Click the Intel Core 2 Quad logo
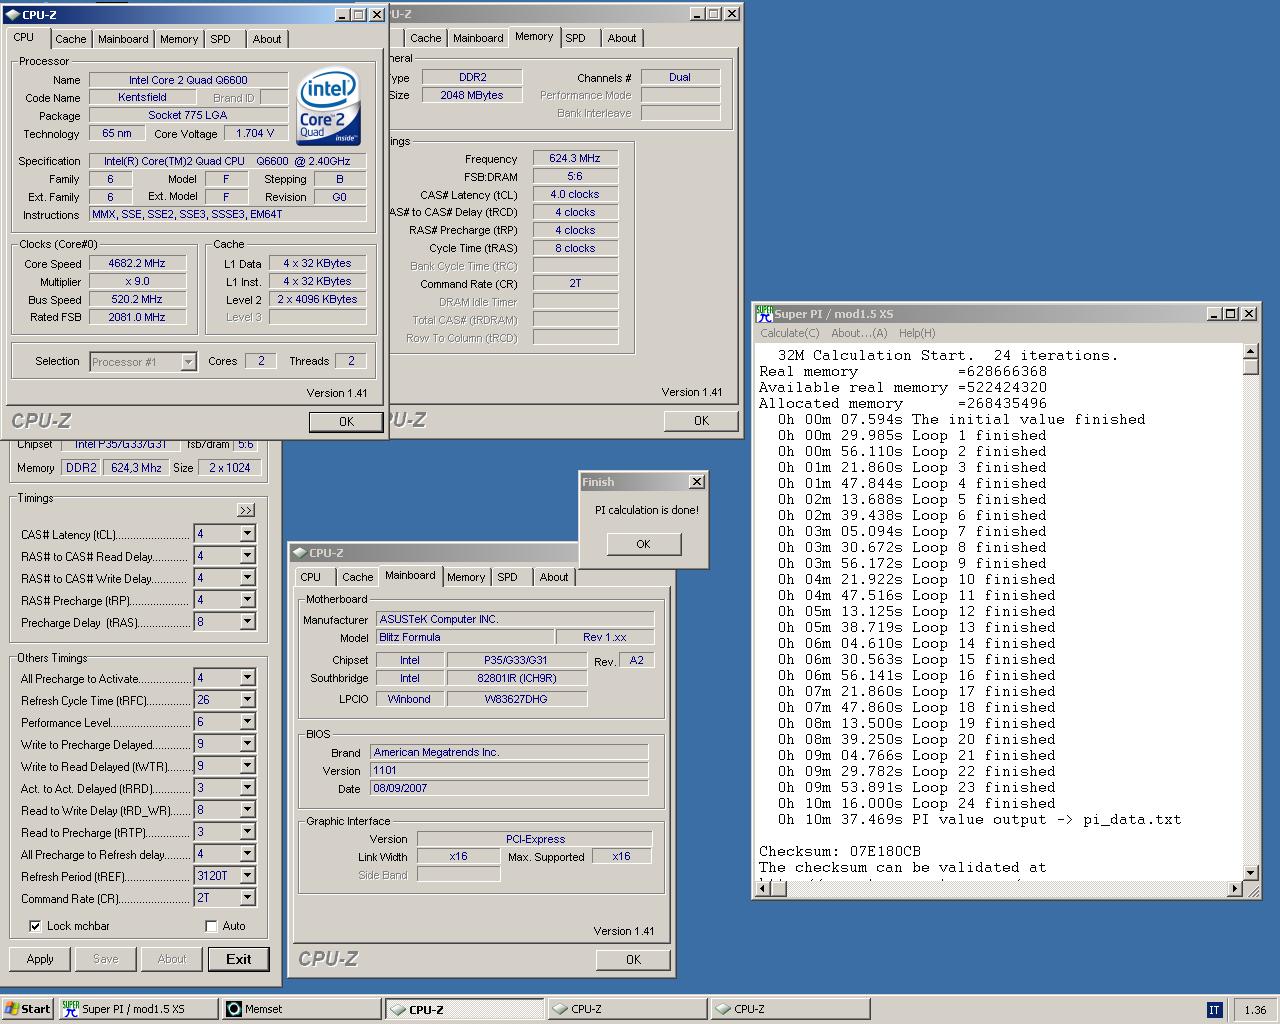The height and width of the screenshot is (1024, 1280). coord(329,106)
